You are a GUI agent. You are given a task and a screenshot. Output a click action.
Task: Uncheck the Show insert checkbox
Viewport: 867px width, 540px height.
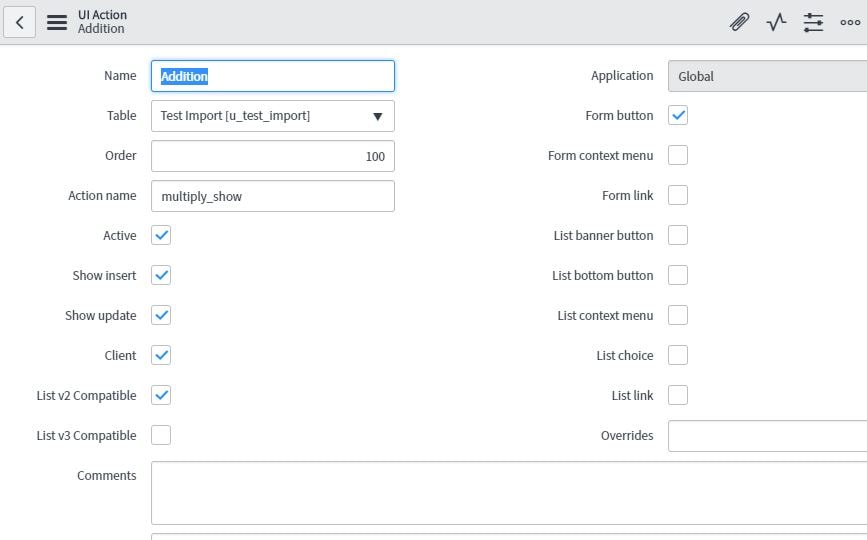(161, 275)
